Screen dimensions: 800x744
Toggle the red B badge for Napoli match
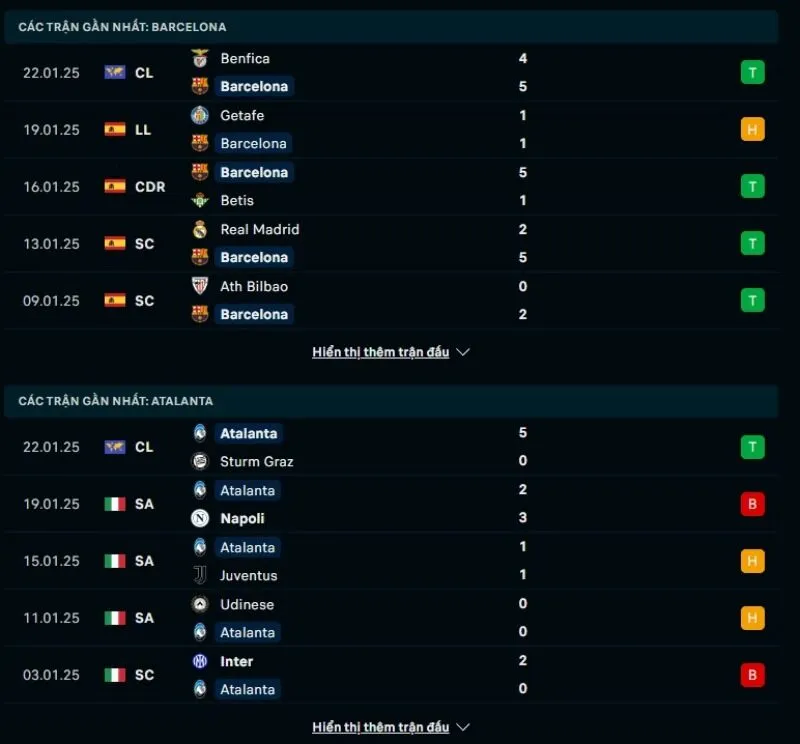tap(752, 504)
